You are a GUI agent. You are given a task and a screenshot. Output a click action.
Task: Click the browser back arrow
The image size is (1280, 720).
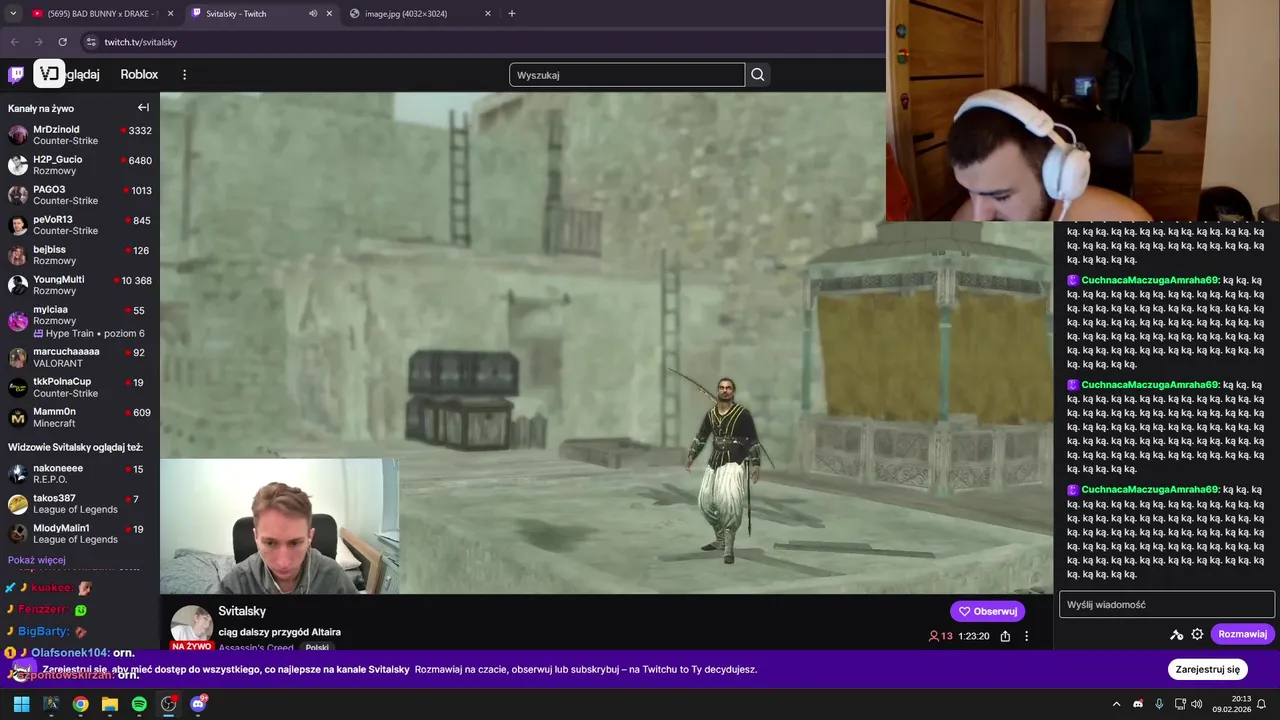click(x=14, y=42)
